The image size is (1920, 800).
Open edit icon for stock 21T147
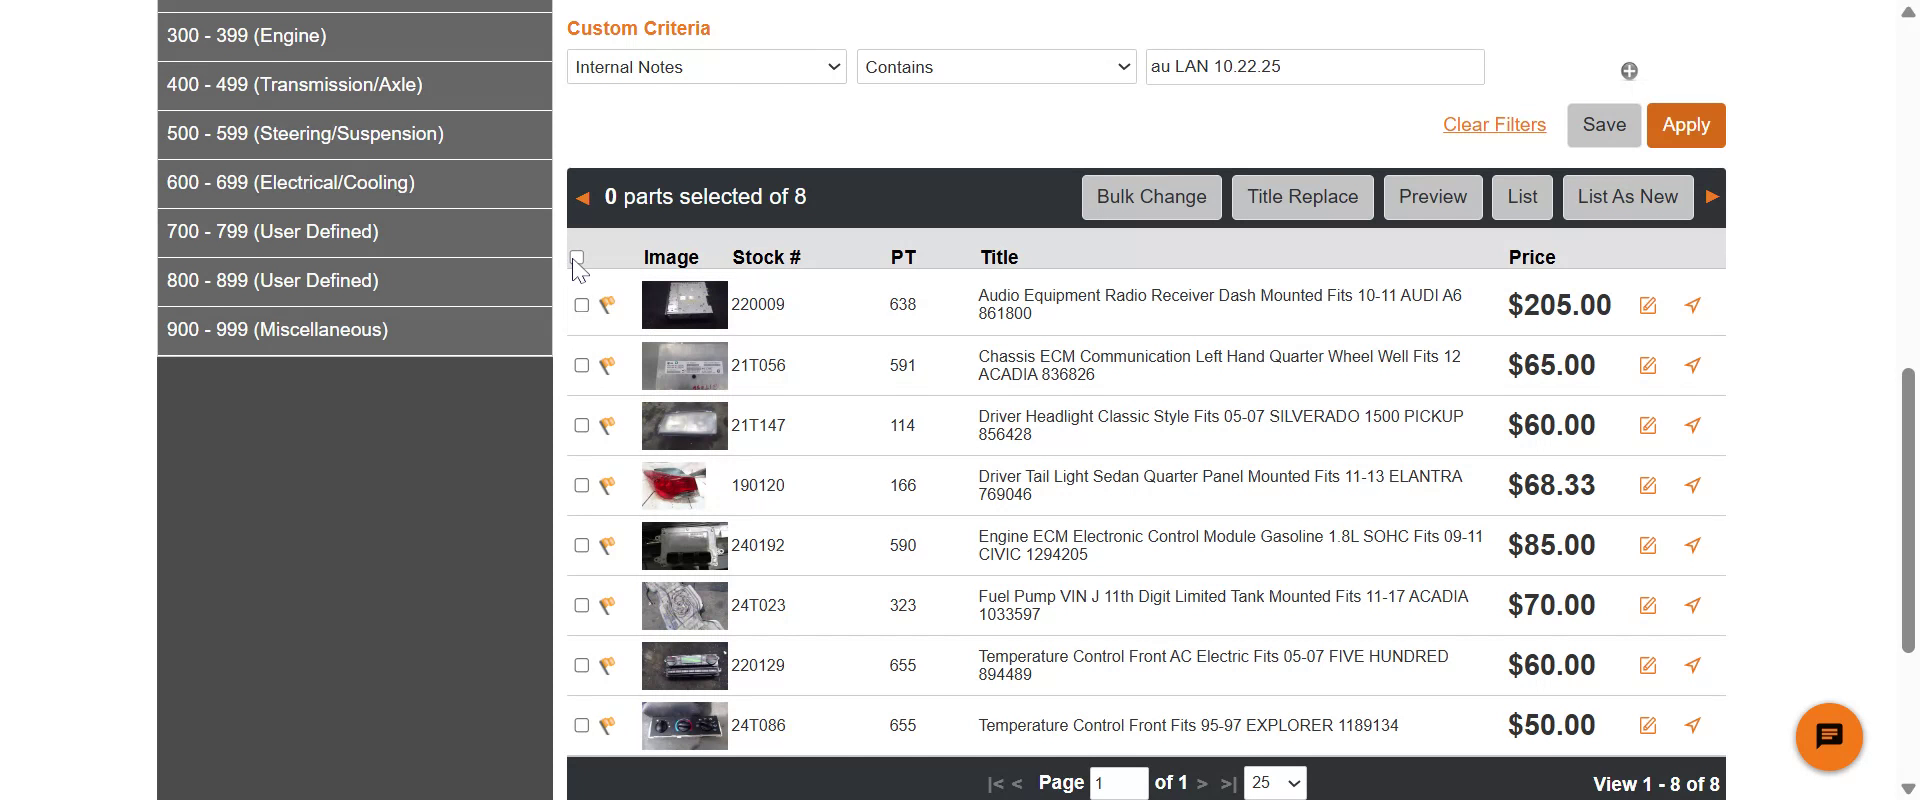1648,426
